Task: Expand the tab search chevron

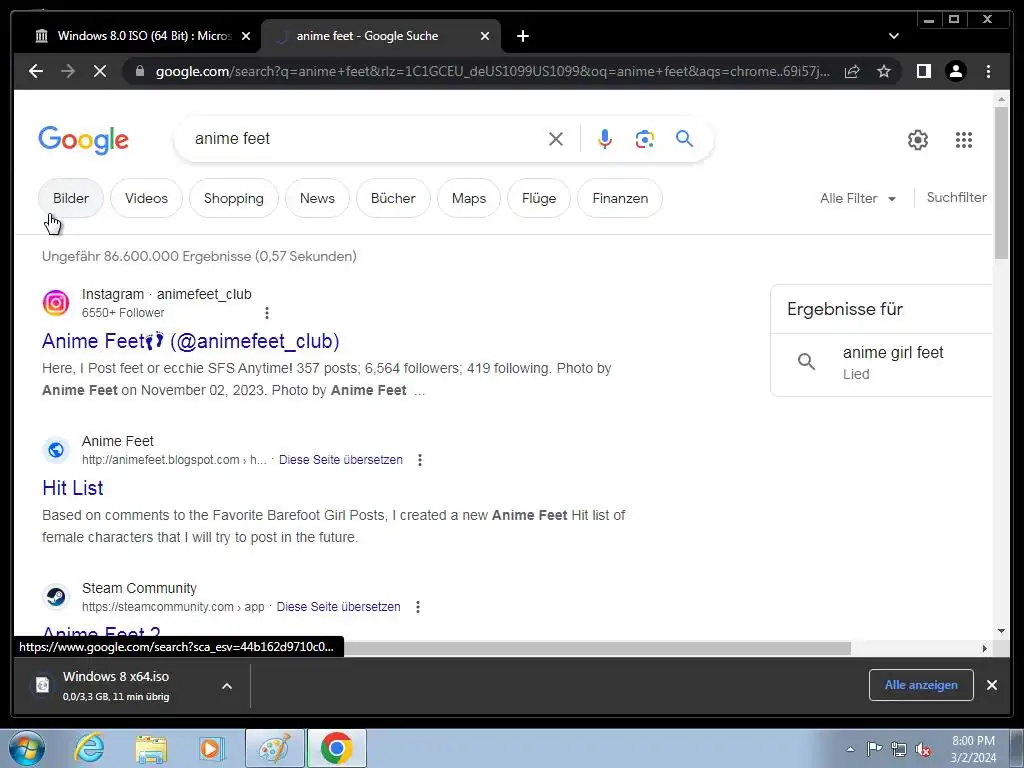Action: 894,37
